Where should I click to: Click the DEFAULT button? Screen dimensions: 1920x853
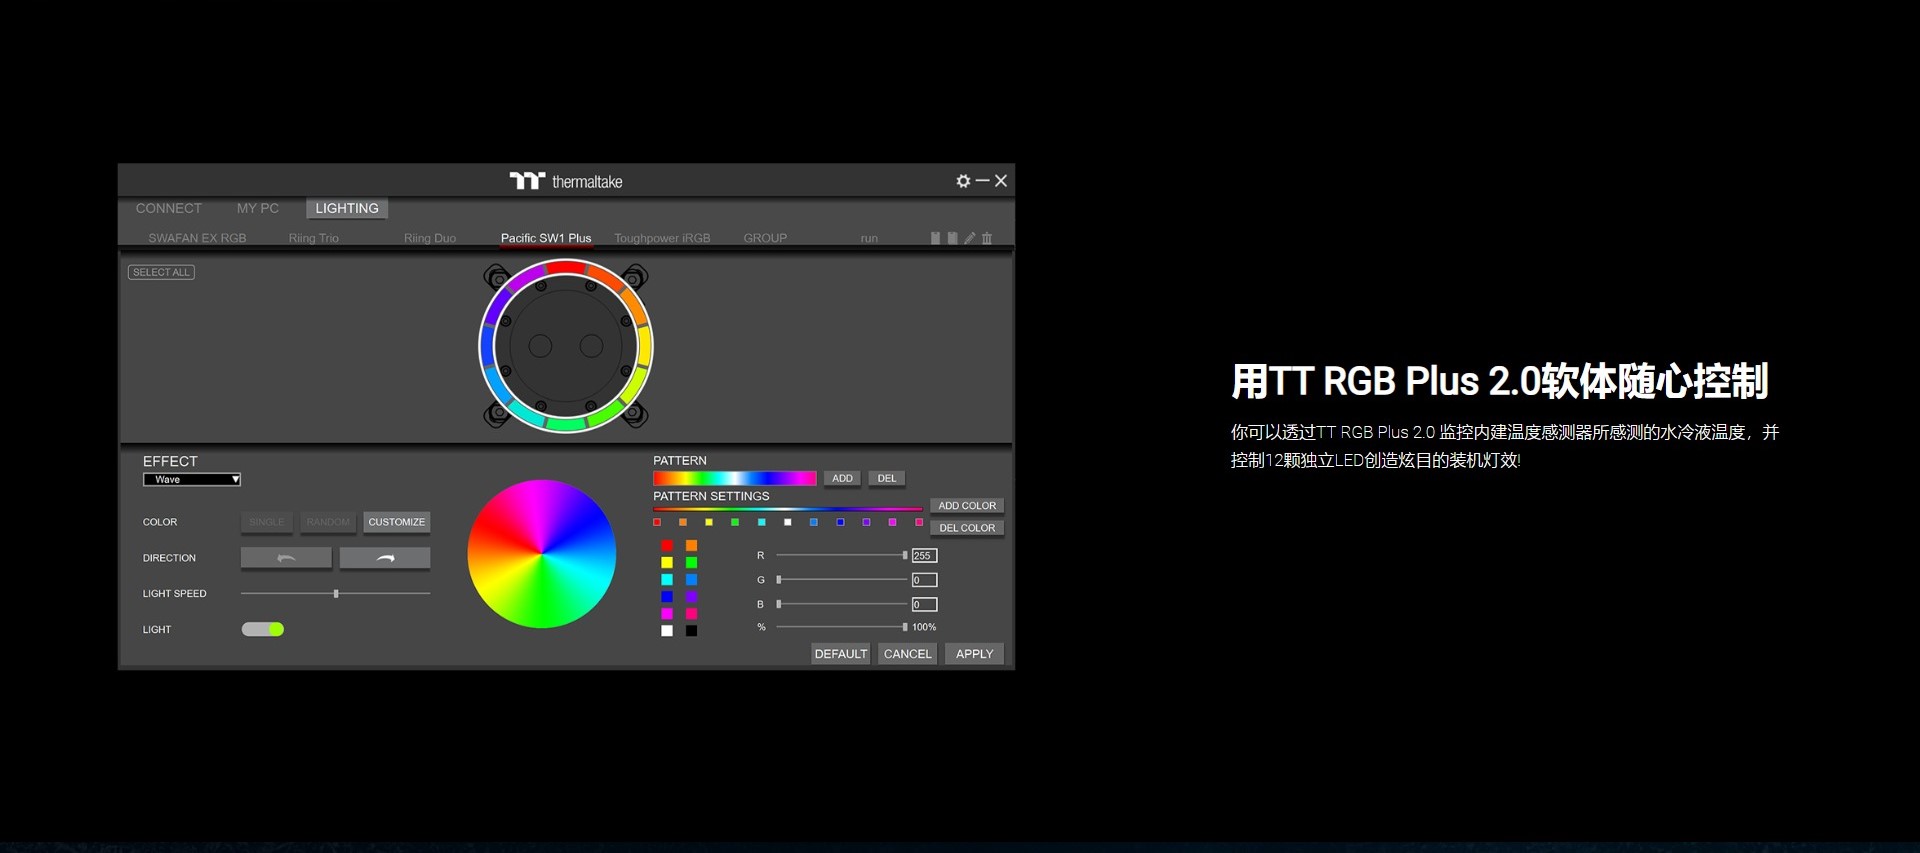click(841, 654)
